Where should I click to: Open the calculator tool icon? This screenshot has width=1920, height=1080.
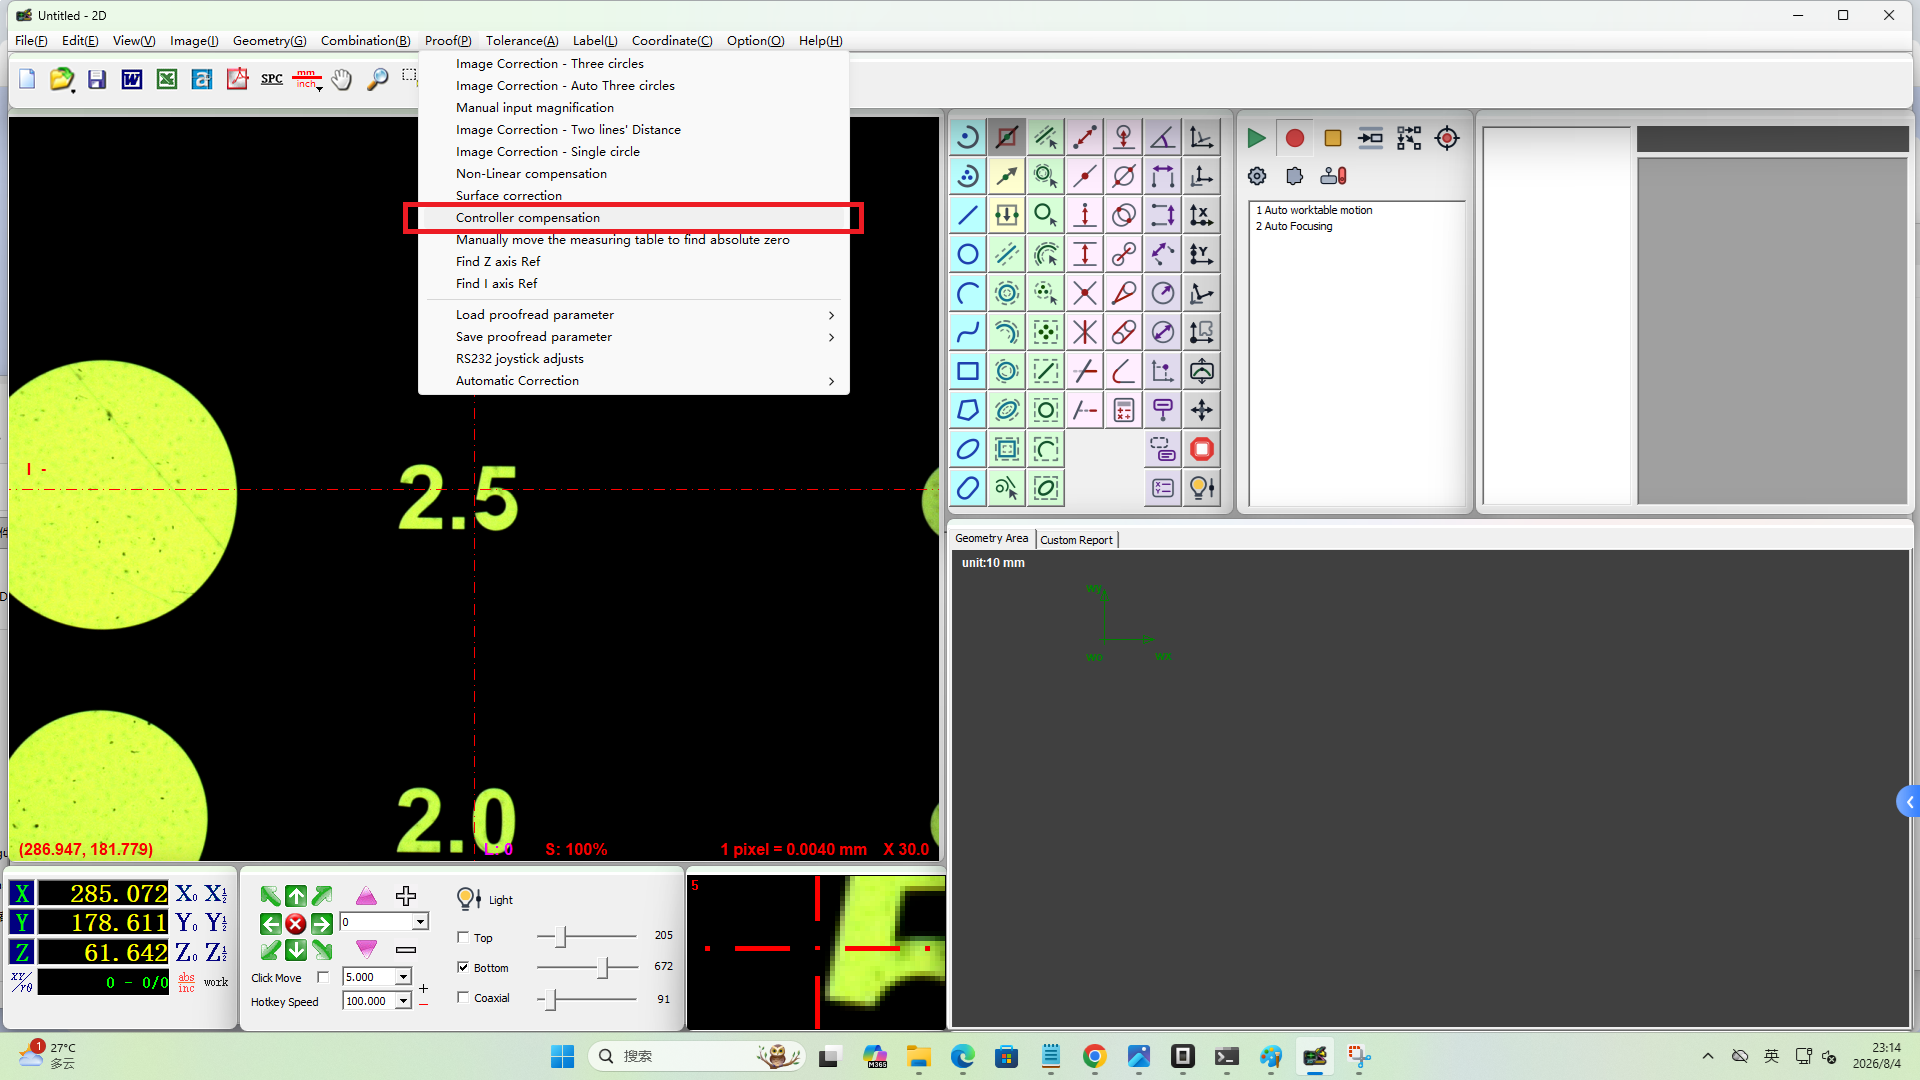[1123, 410]
